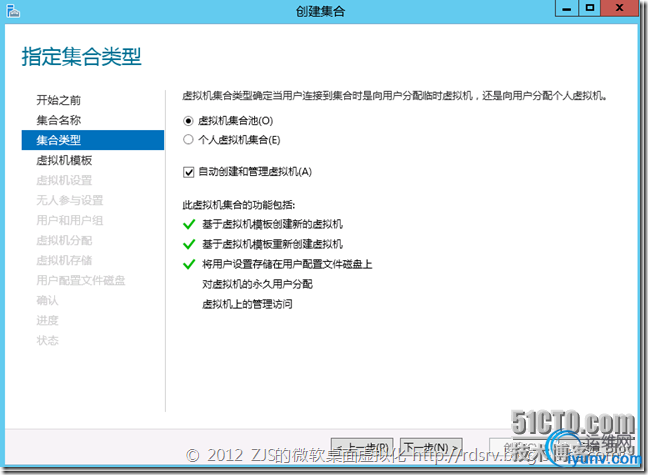Open the 虚拟机模板 step

64,160
